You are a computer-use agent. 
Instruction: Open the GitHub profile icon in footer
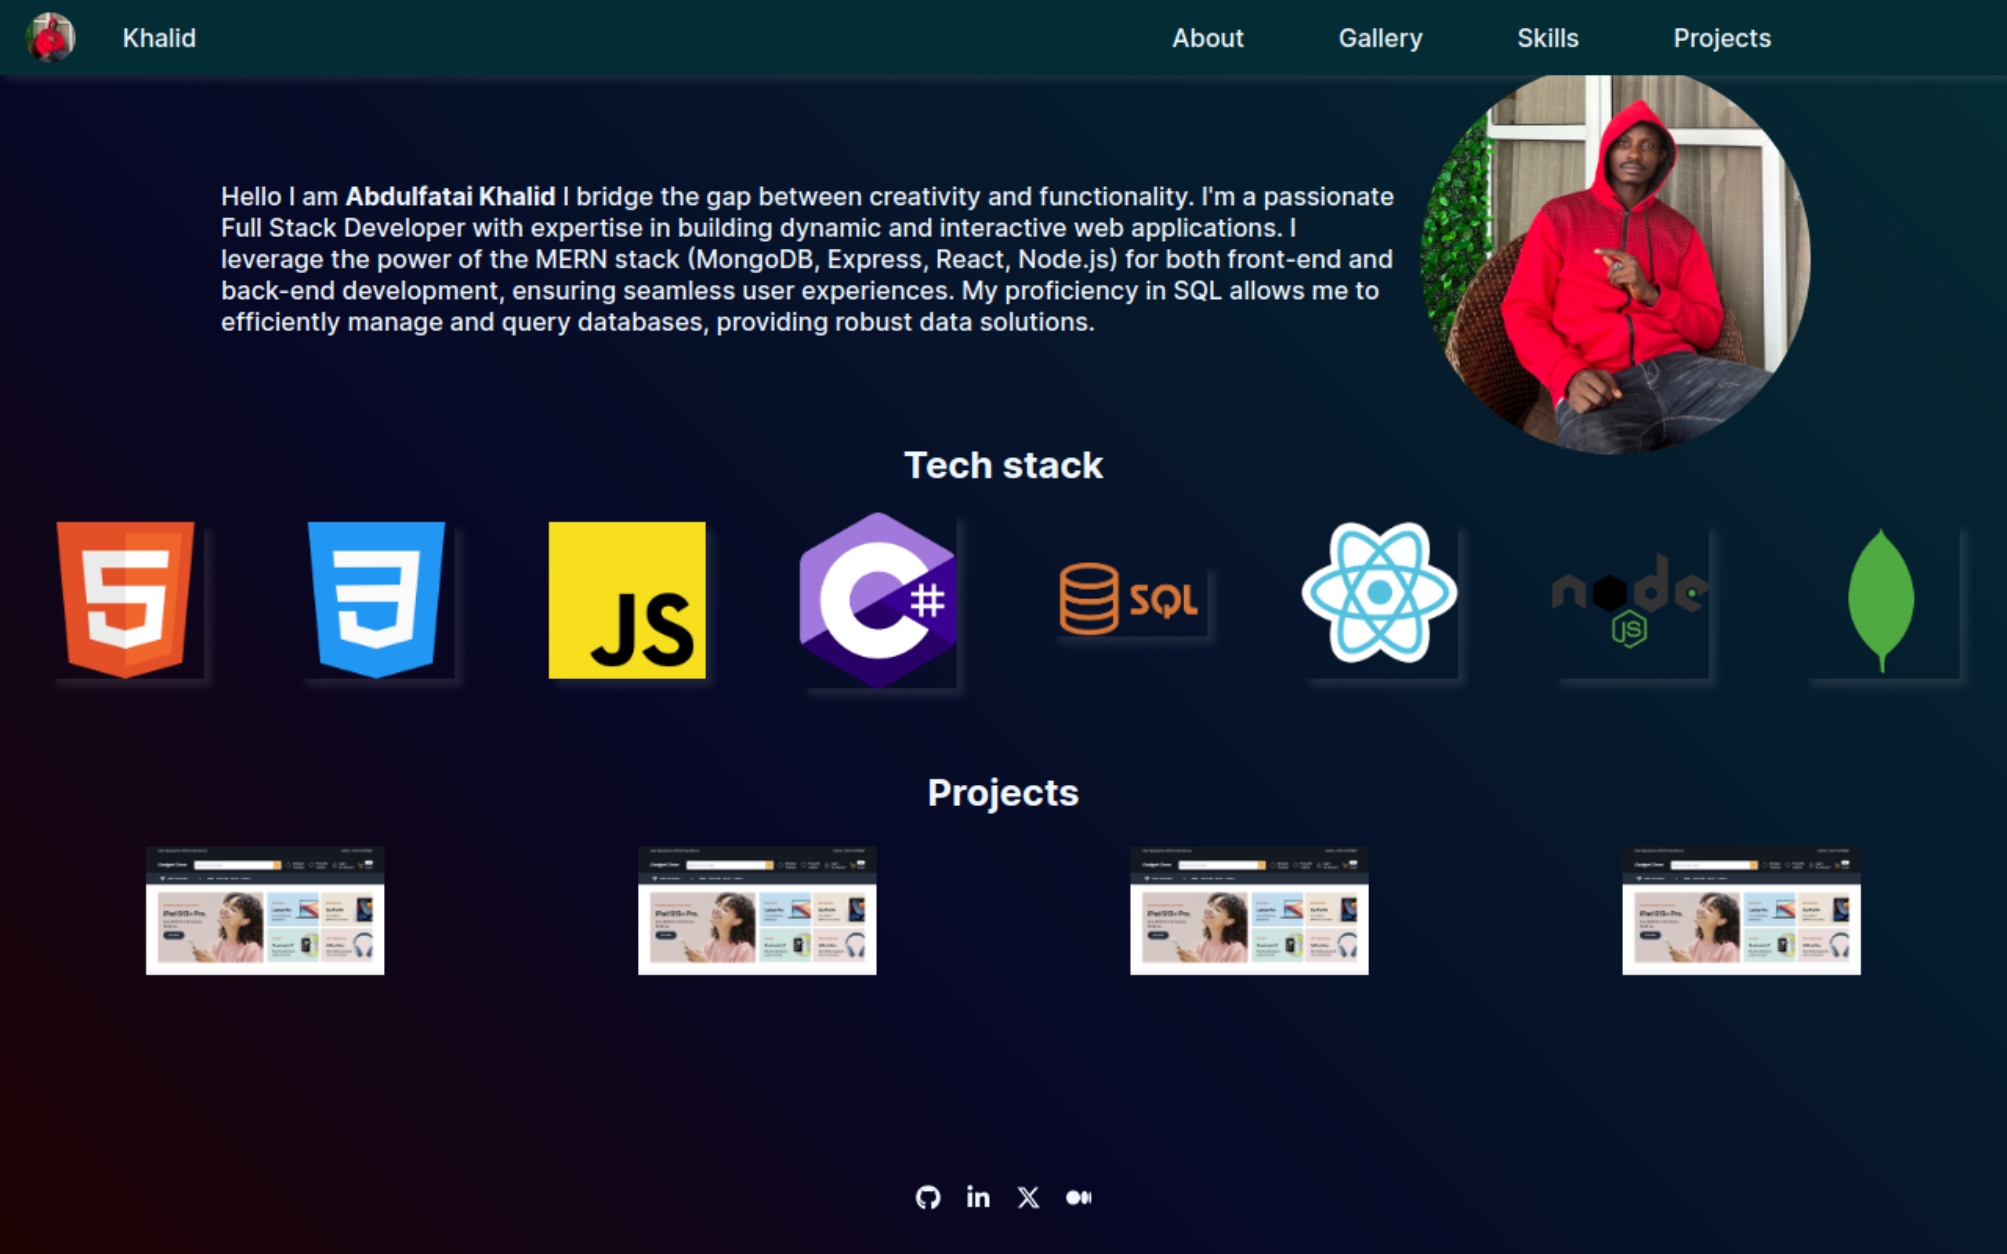coord(928,1196)
